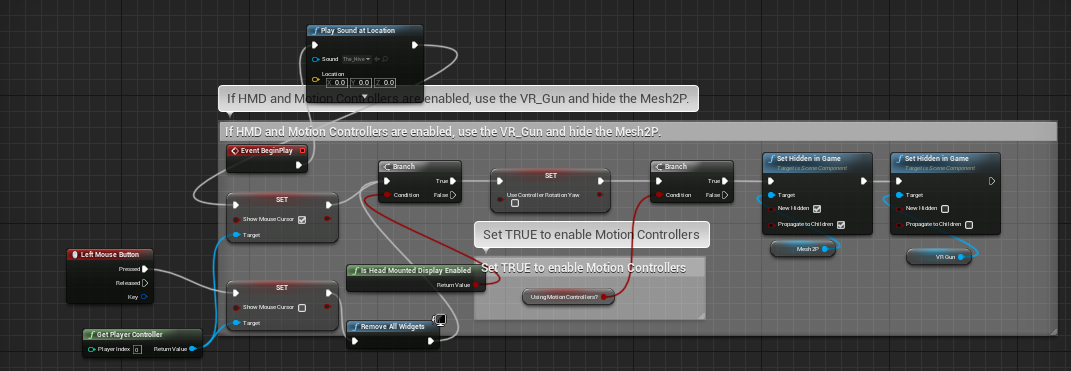Select the Is Head Mounted Display Enabled node title
Viewport: 1071px width, 371px height.
(415, 271)
